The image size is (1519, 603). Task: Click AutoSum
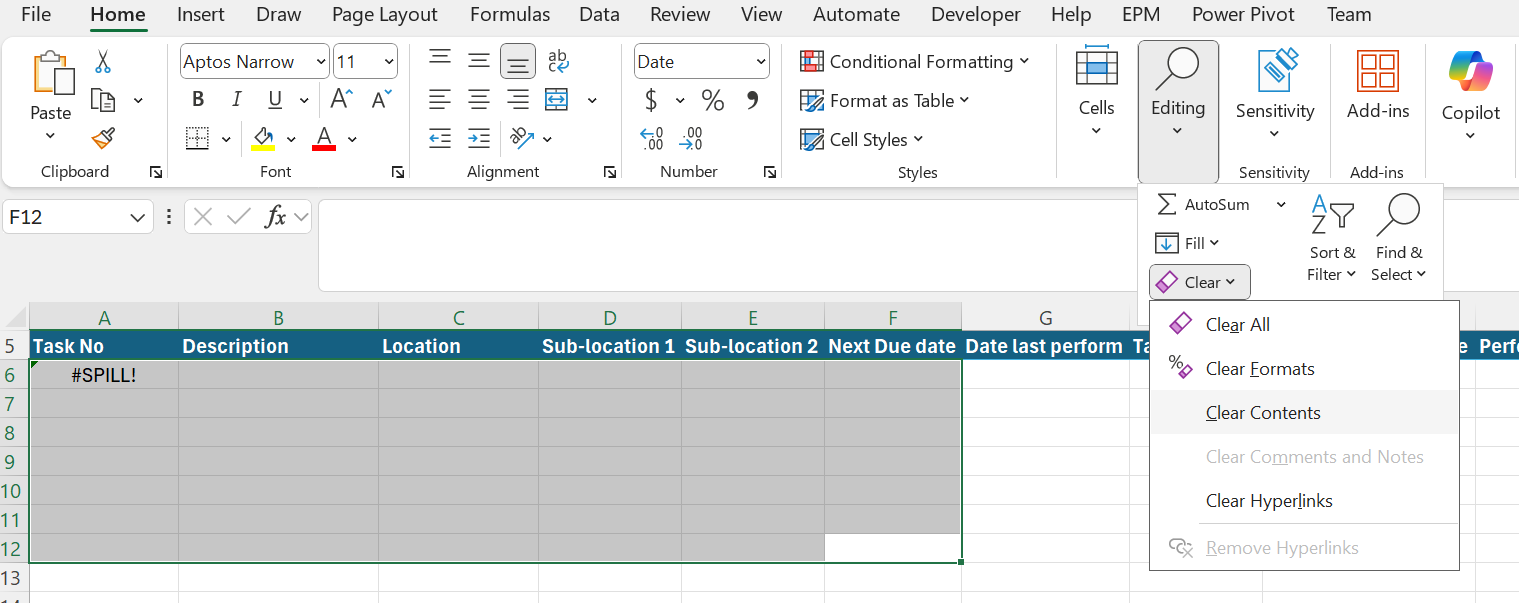click(x=1203, y=204)
